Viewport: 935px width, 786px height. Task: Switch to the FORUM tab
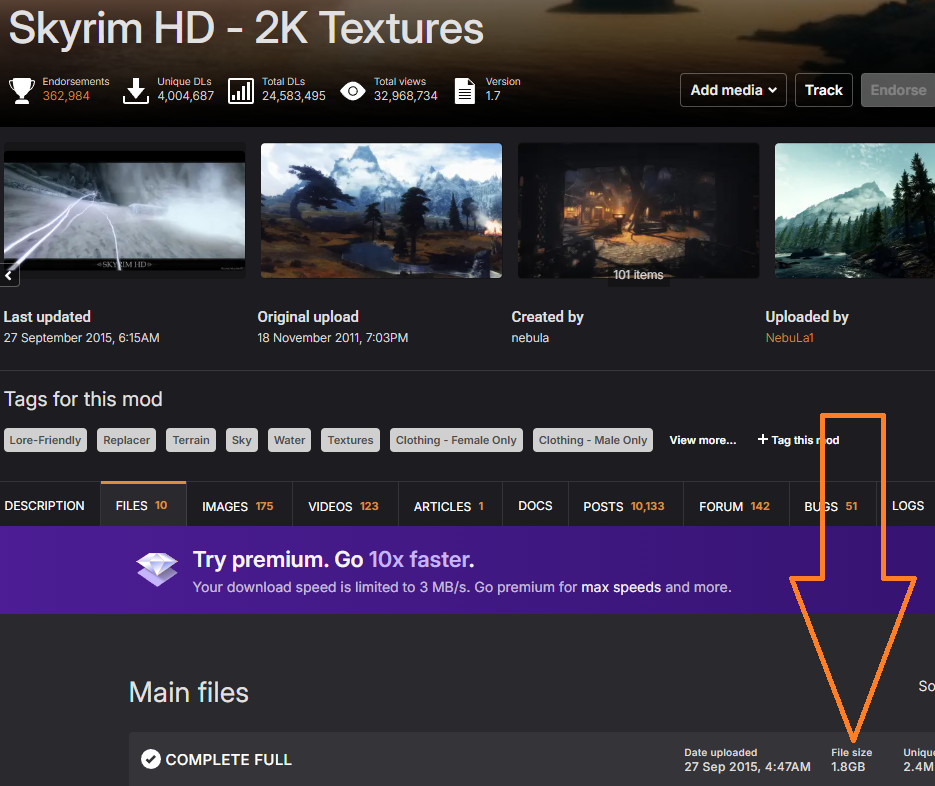tap(735, 506)
